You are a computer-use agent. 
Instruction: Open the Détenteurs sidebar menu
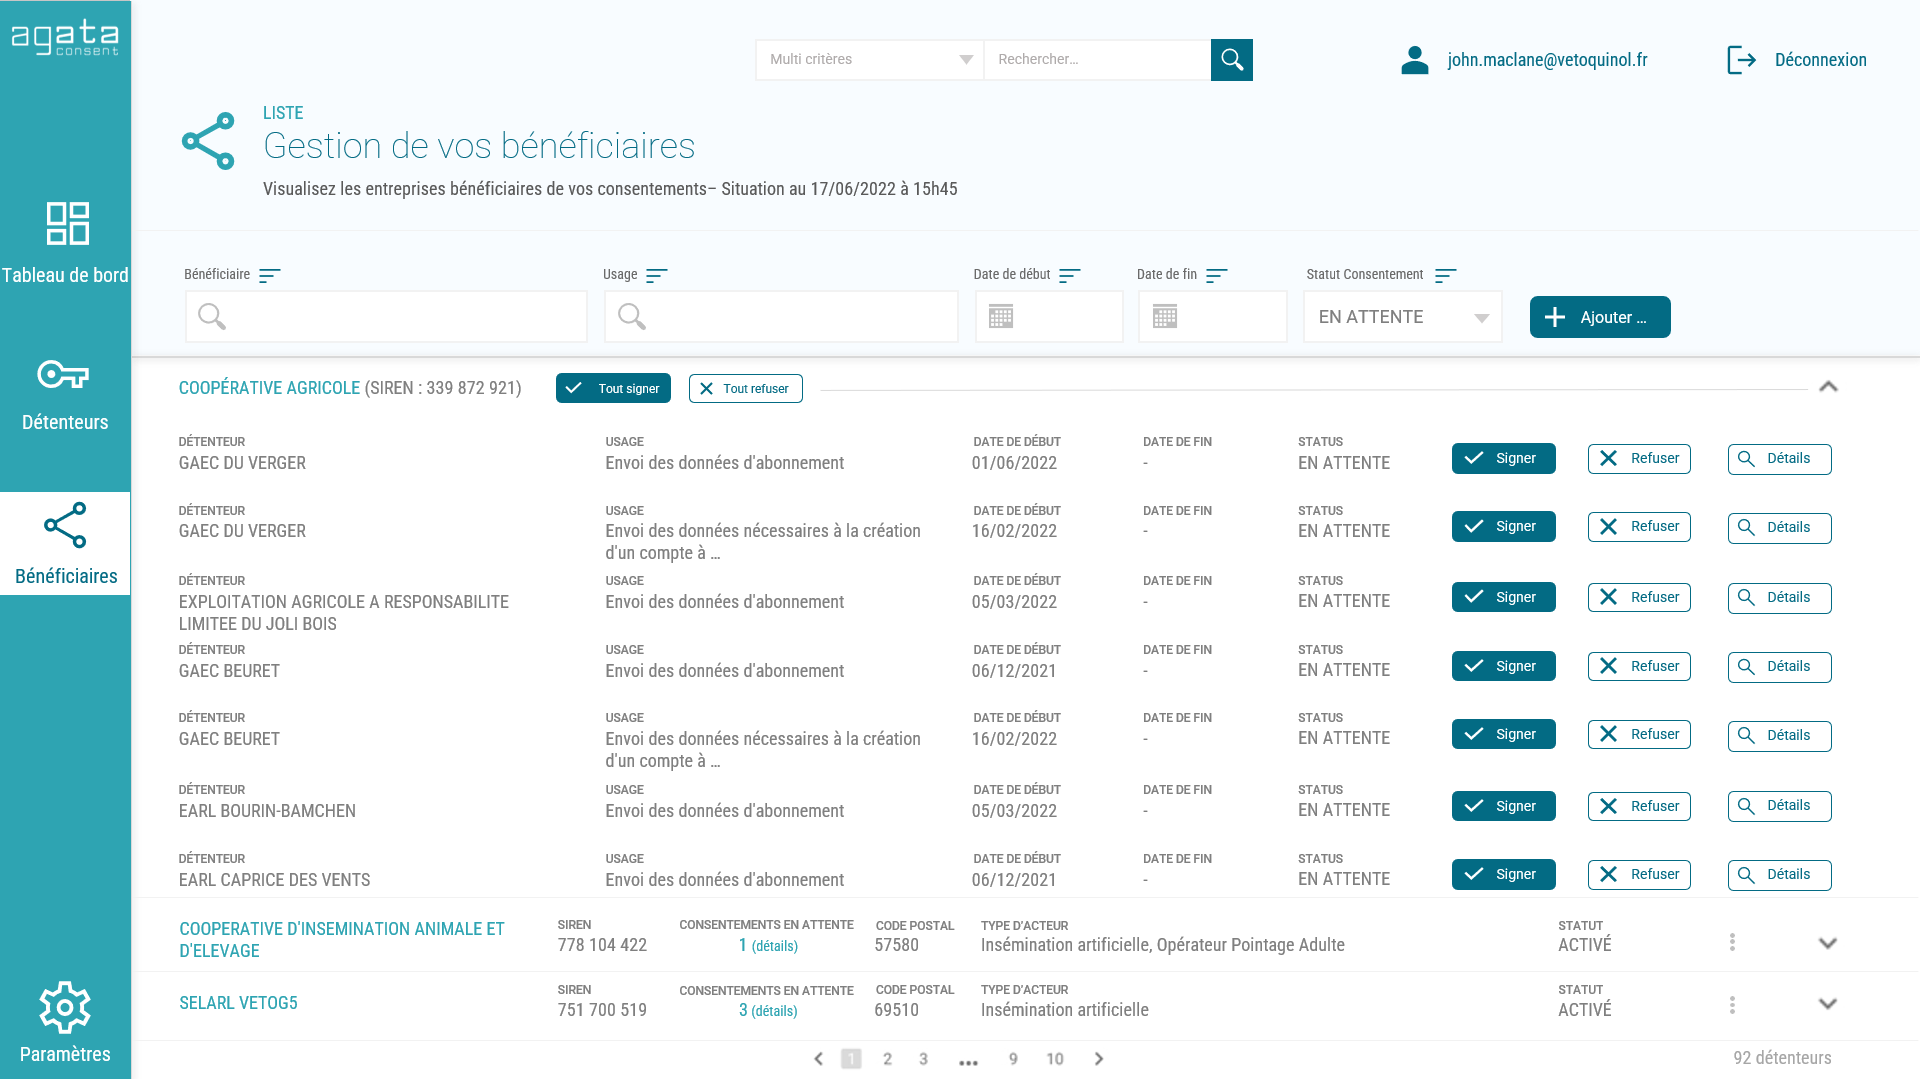65,394
